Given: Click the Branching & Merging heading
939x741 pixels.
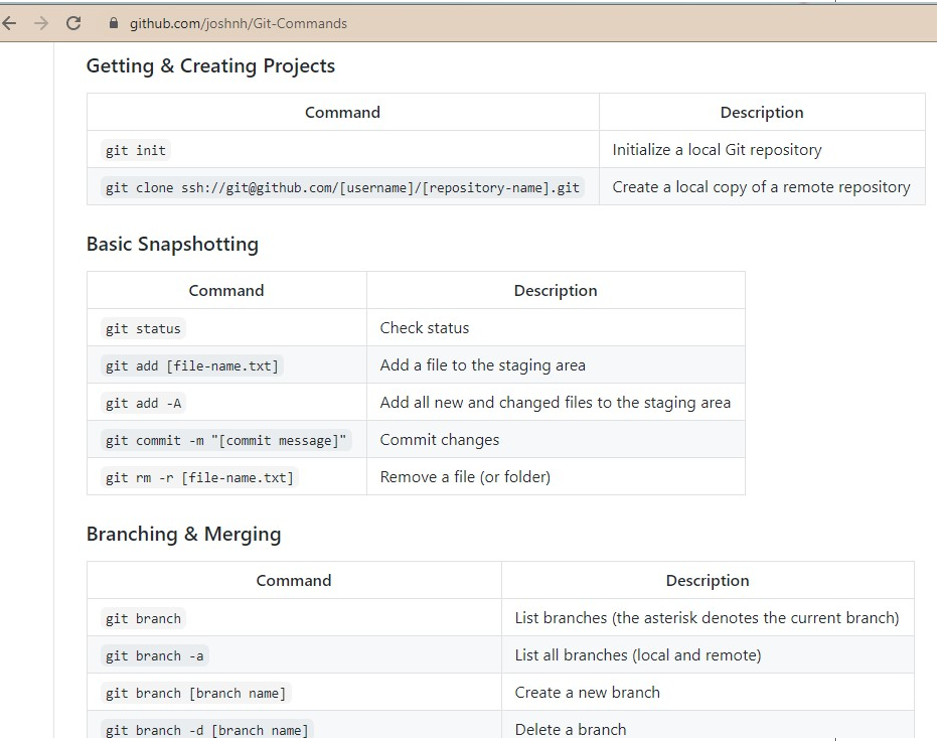Looking at the screenshot, I should tap(183, 534).
